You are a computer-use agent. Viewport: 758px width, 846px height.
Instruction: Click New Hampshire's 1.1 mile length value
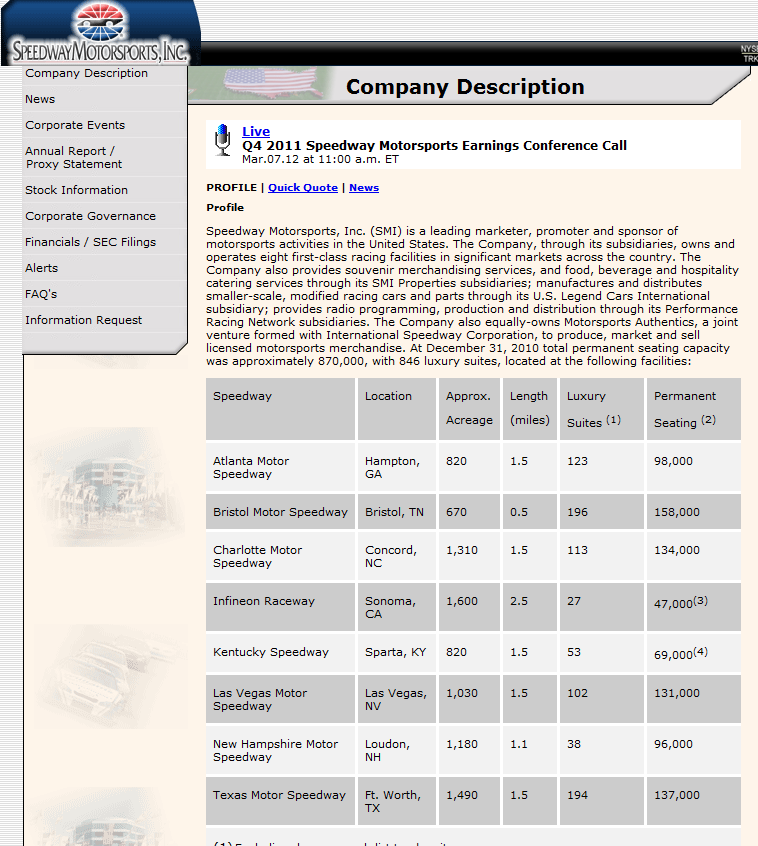pyautogui.click(x=519, y=744)
